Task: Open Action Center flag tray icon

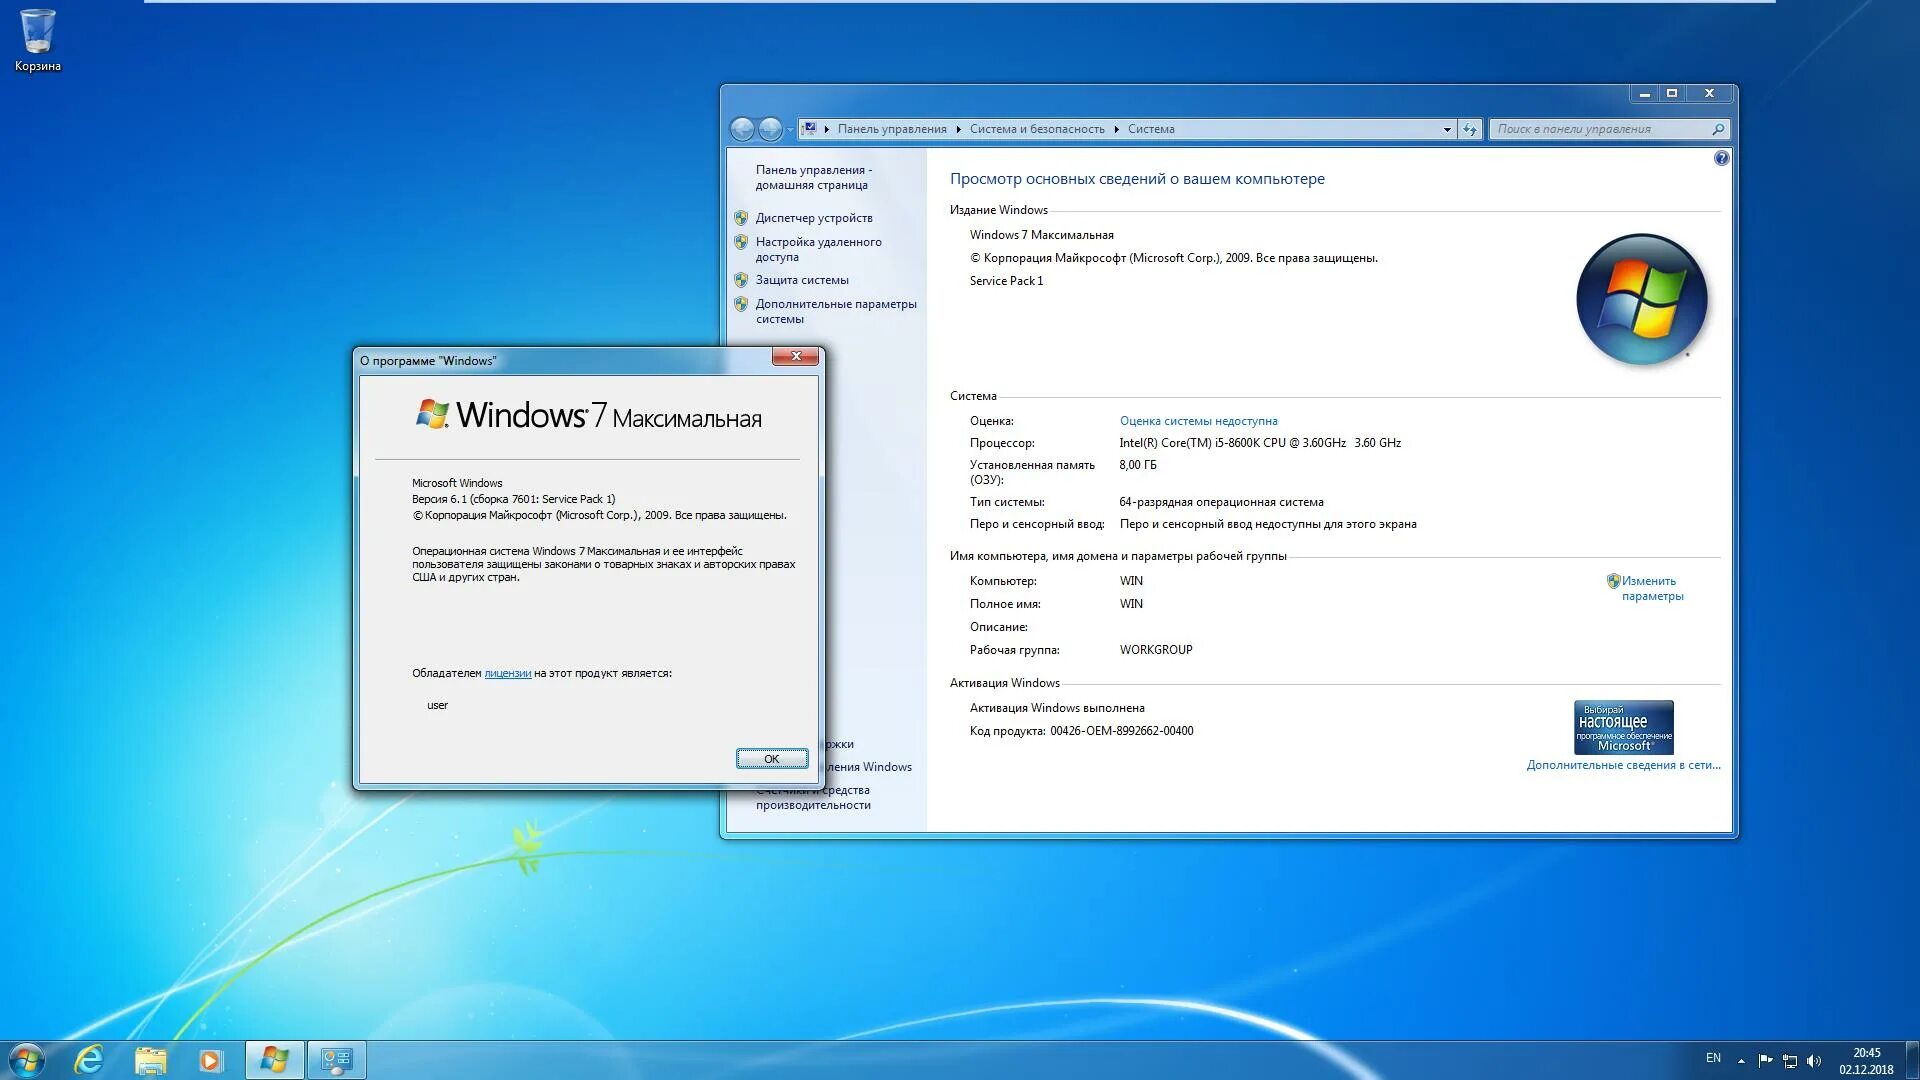Action: tap(1765, 1060)
